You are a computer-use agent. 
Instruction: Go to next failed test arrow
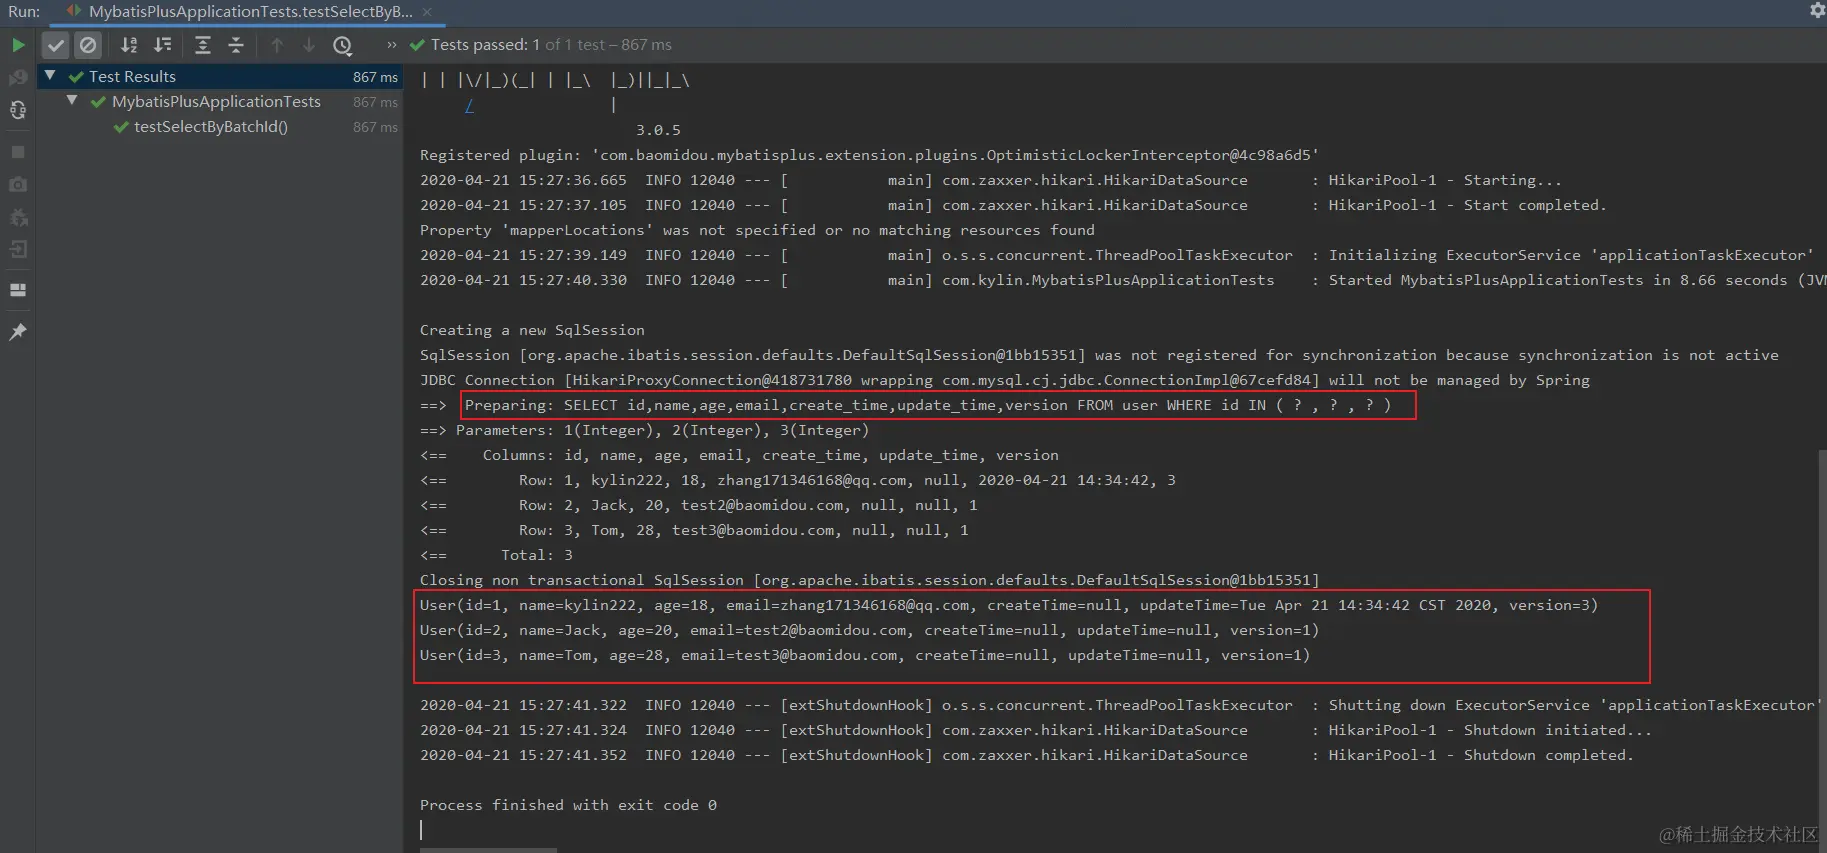click(x=309, y=45)
